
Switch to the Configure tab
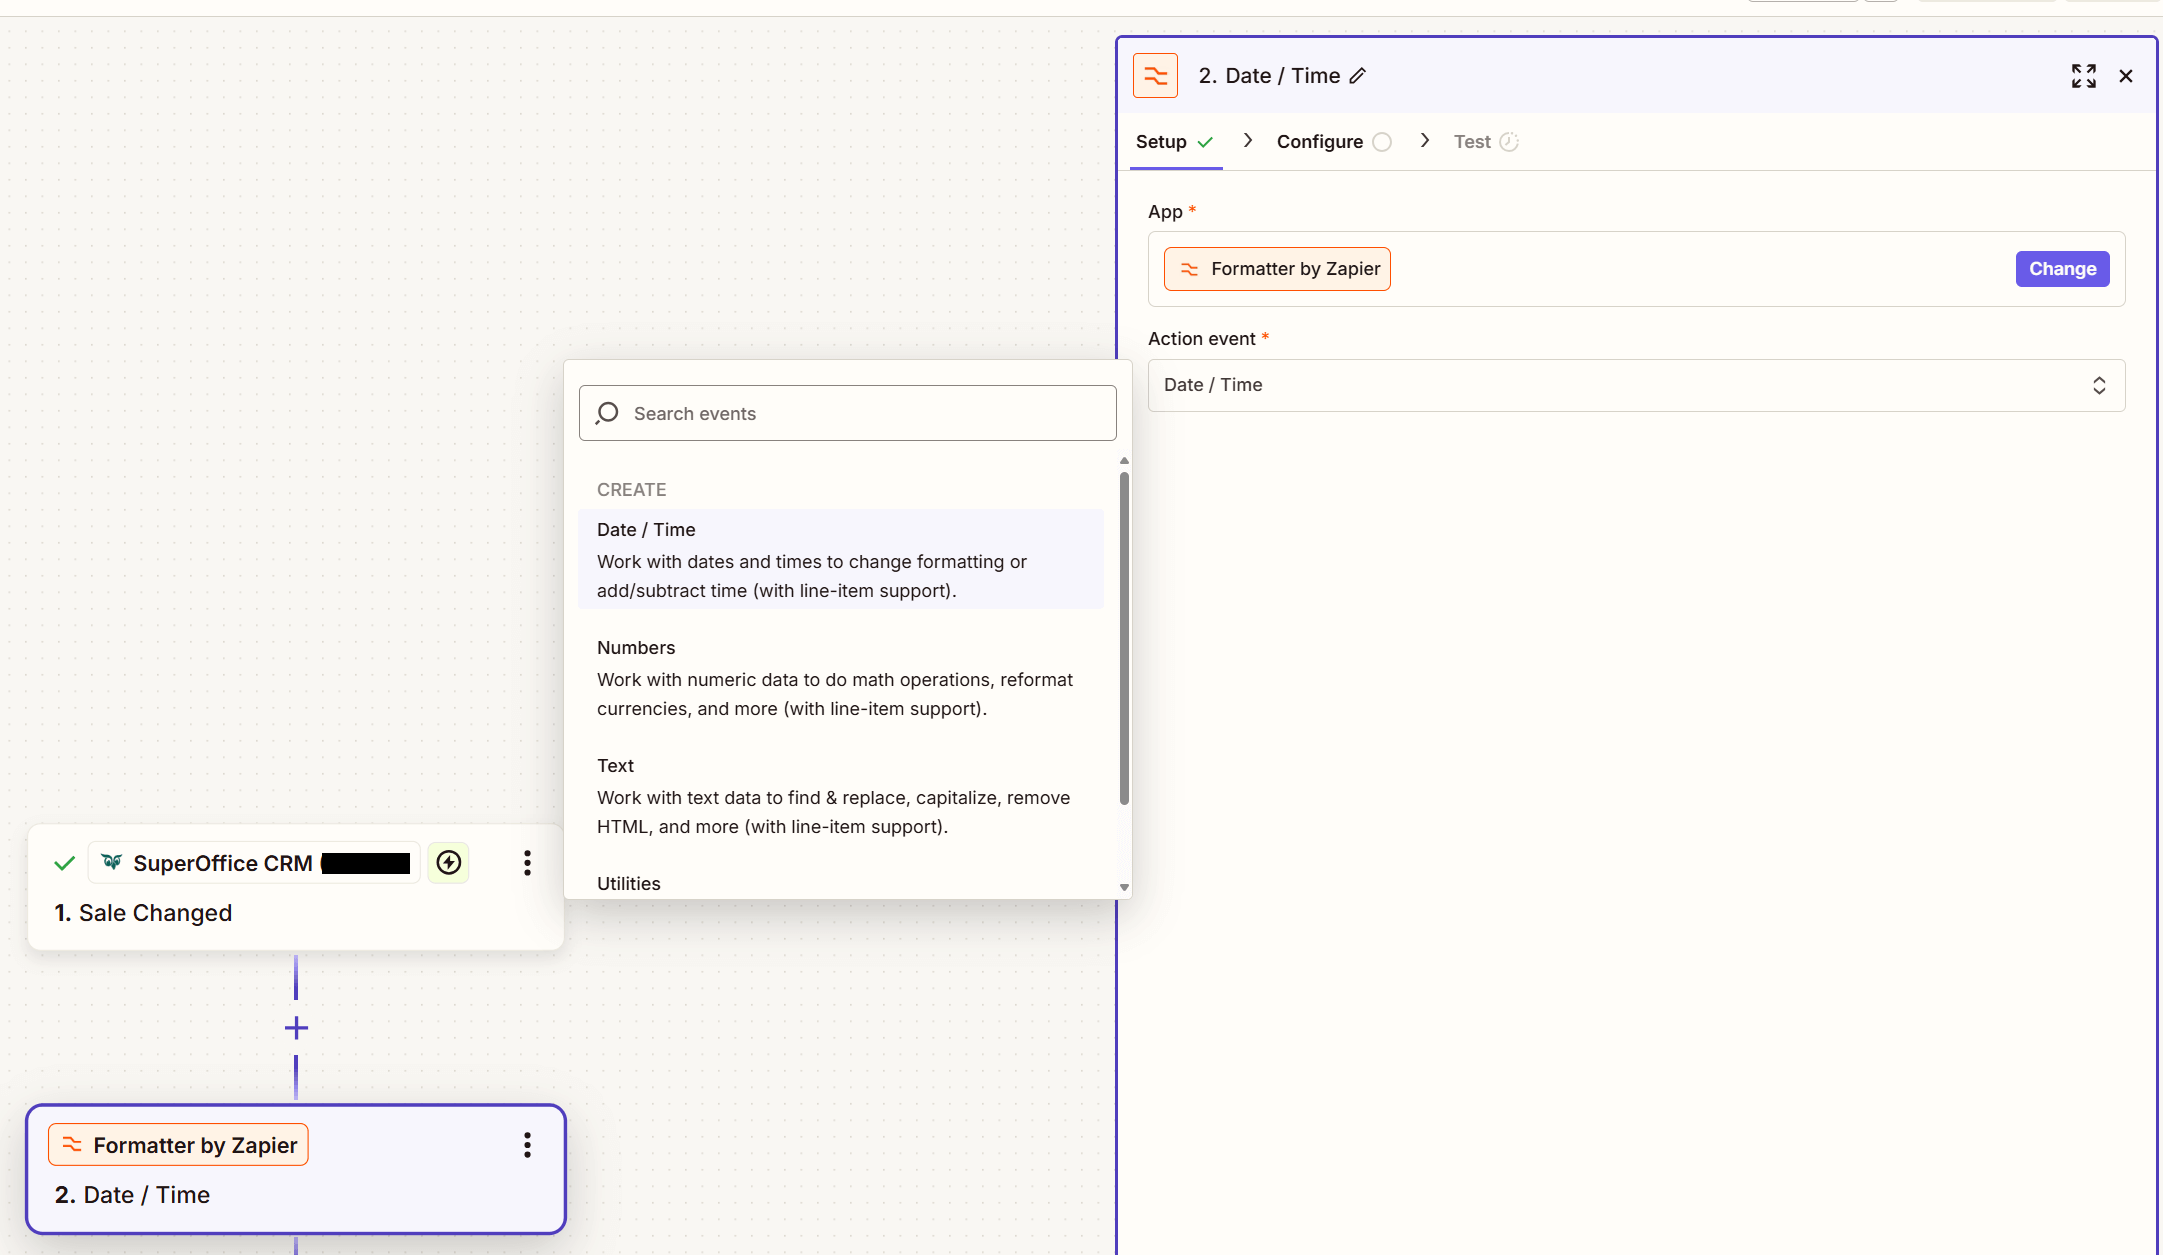(x=1334, y=142)
